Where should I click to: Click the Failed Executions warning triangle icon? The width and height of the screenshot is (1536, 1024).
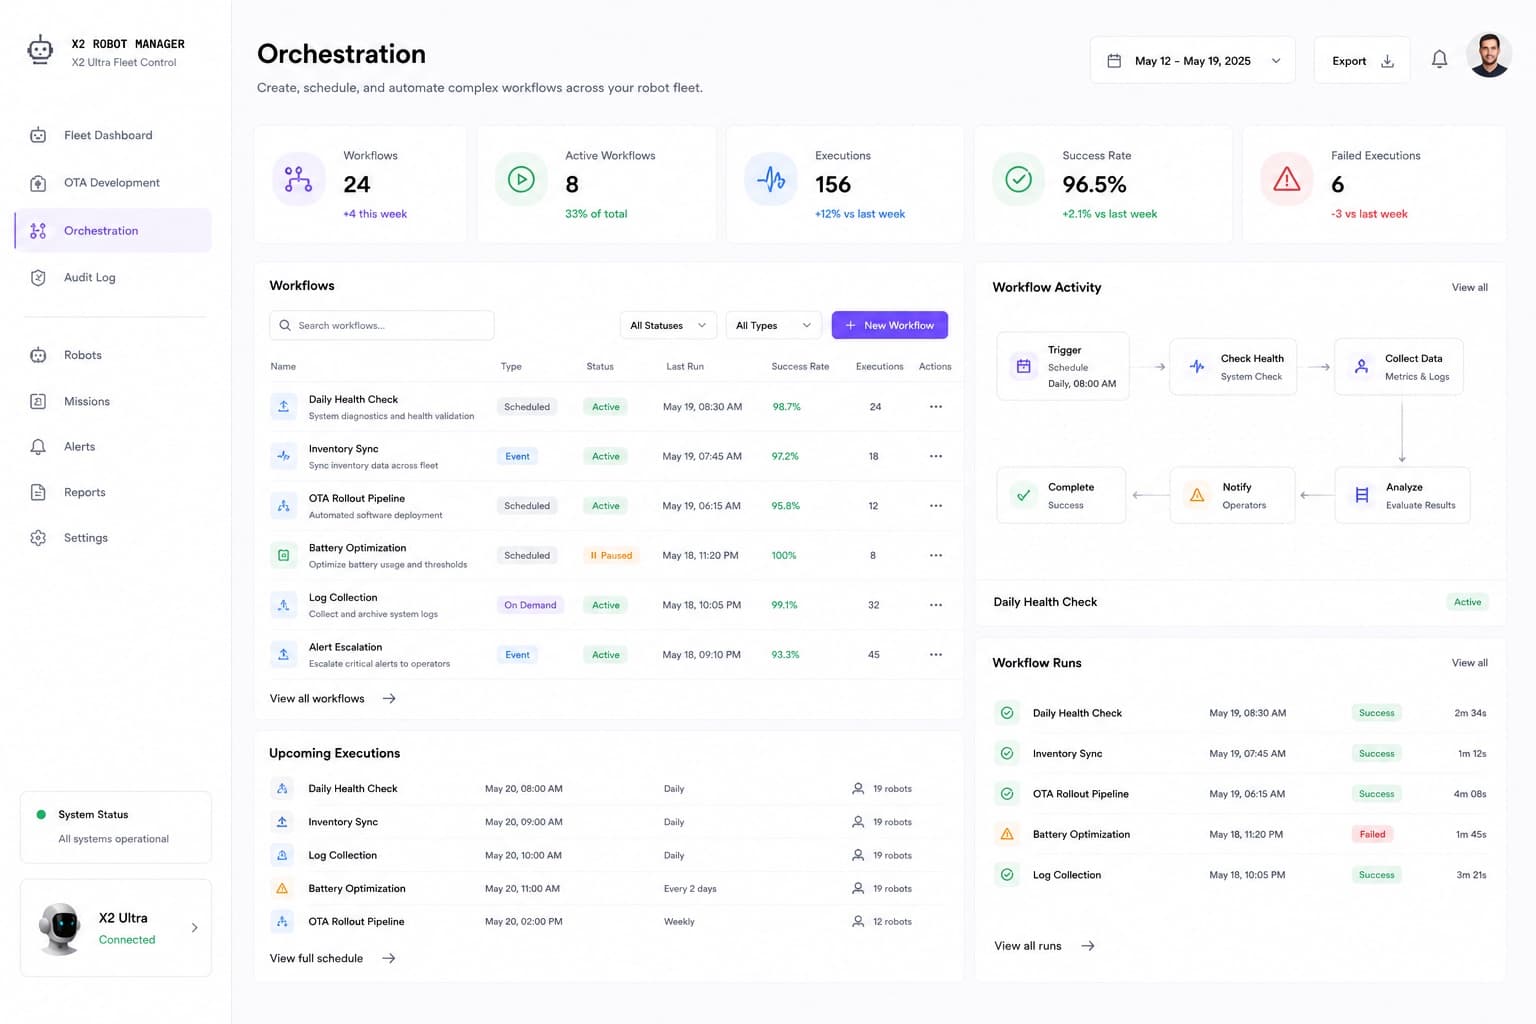tap(1287, 180)
